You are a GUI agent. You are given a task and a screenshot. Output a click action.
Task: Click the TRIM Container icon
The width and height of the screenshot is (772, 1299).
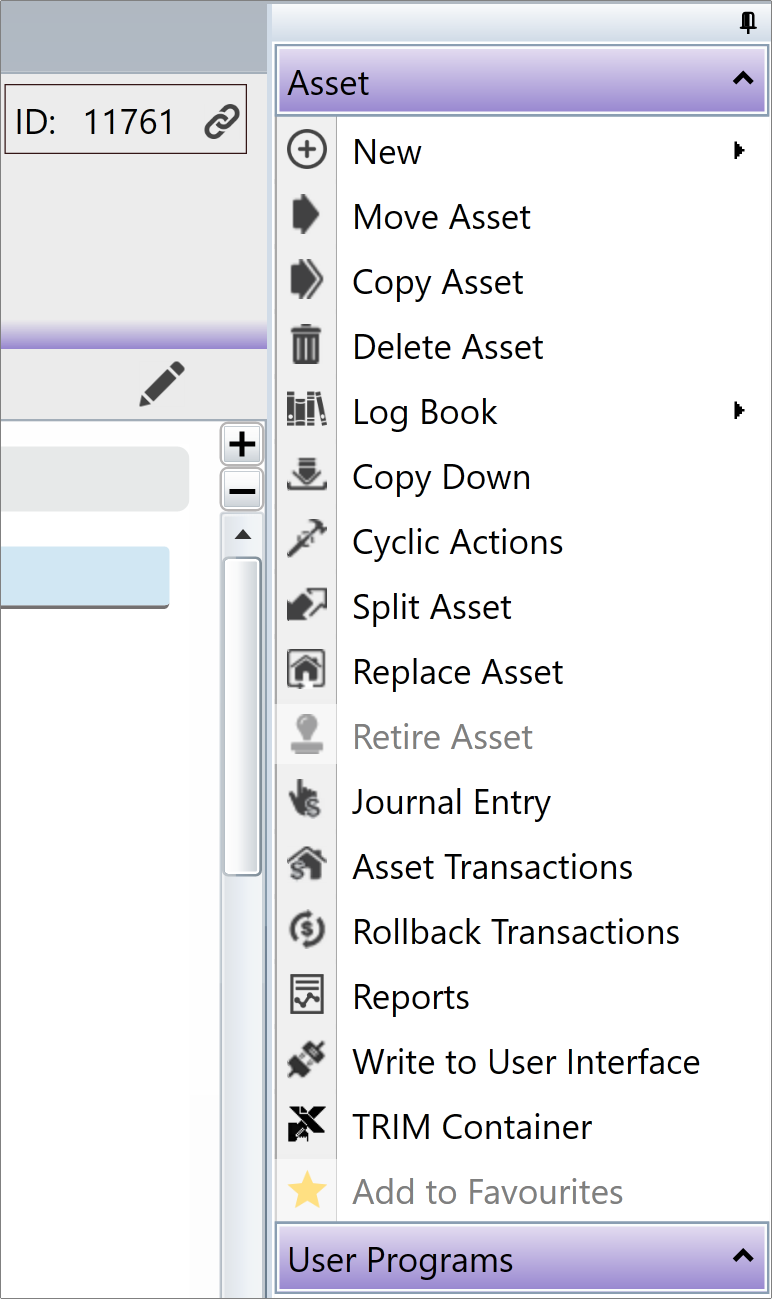pos(306,1126)
